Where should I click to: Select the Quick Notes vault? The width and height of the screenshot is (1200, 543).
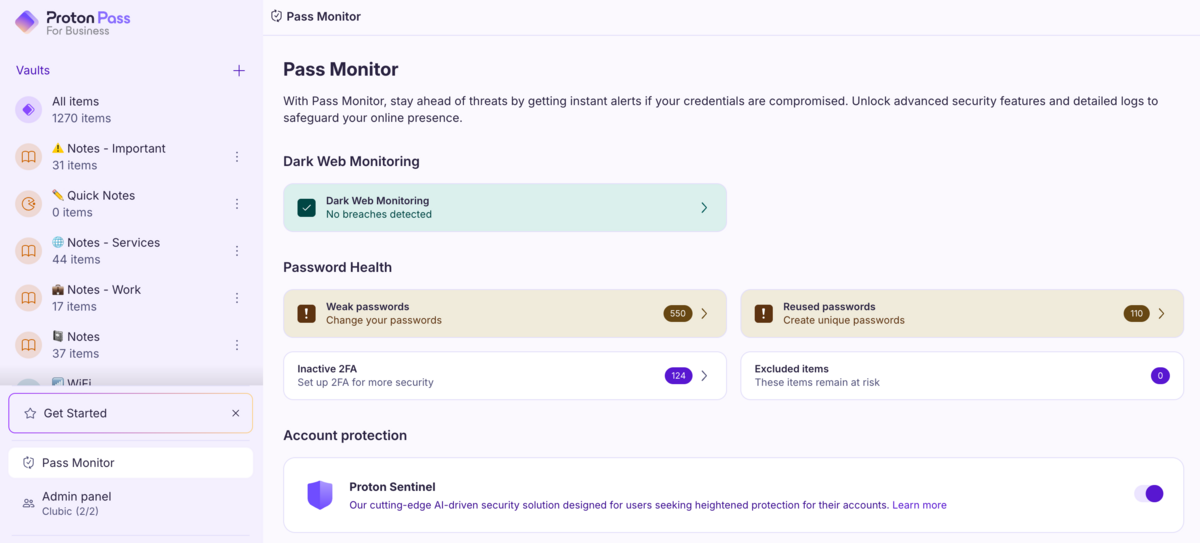pyautogui.click(x=130, y=204)
